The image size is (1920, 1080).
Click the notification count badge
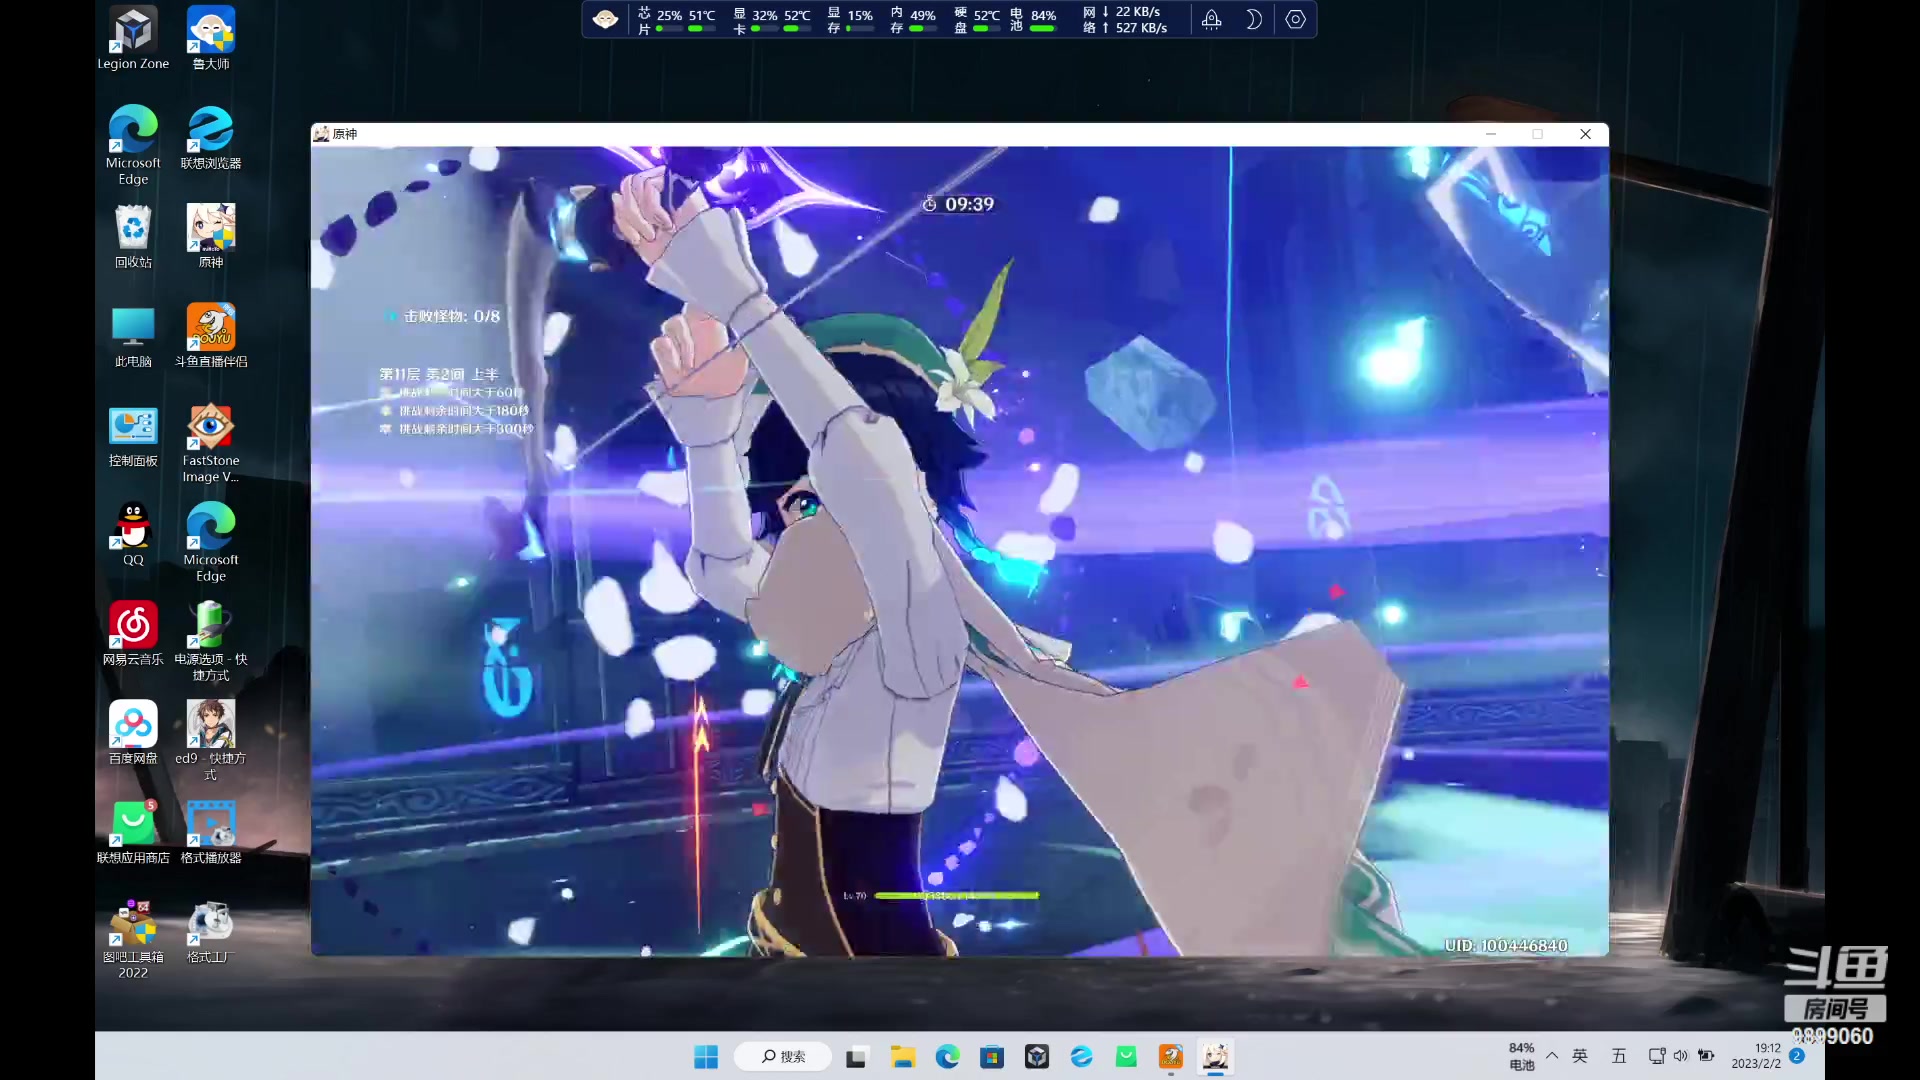[x=1797, y=1056]
